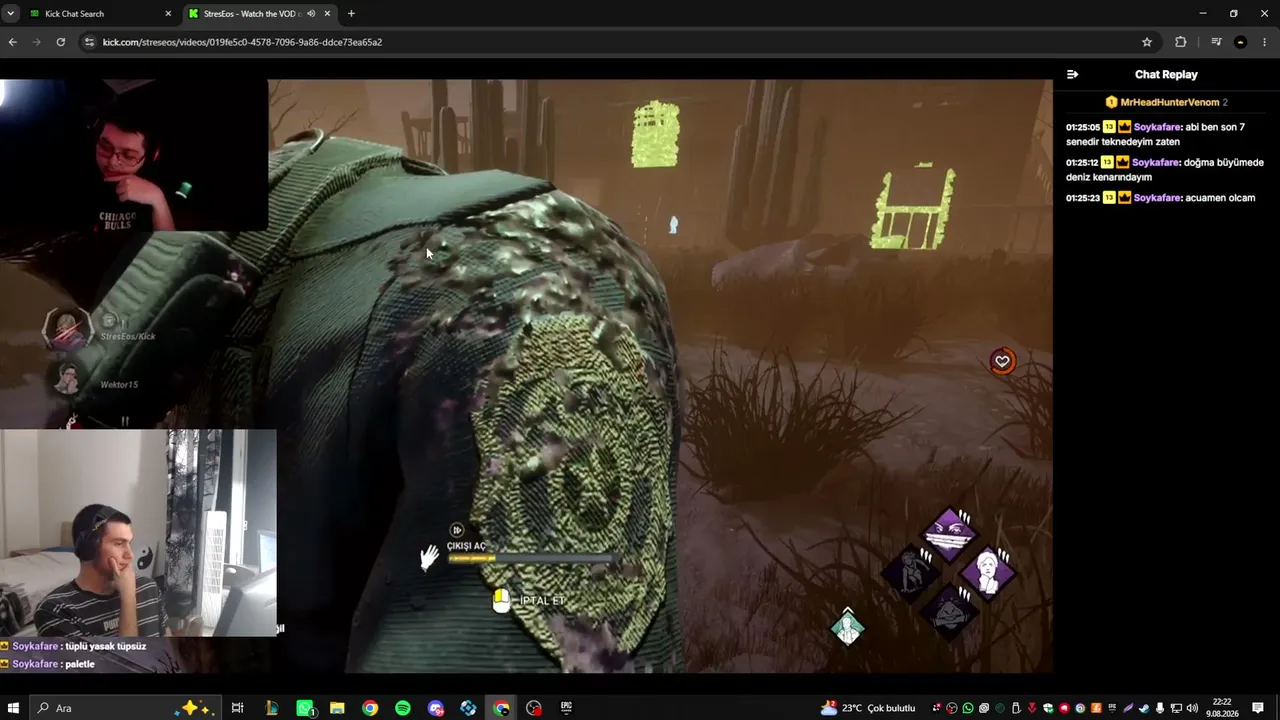This screenshot has width=1280, height=720.
Task: Open League of Legends from taskbar
Action: (x=271, y=708)
